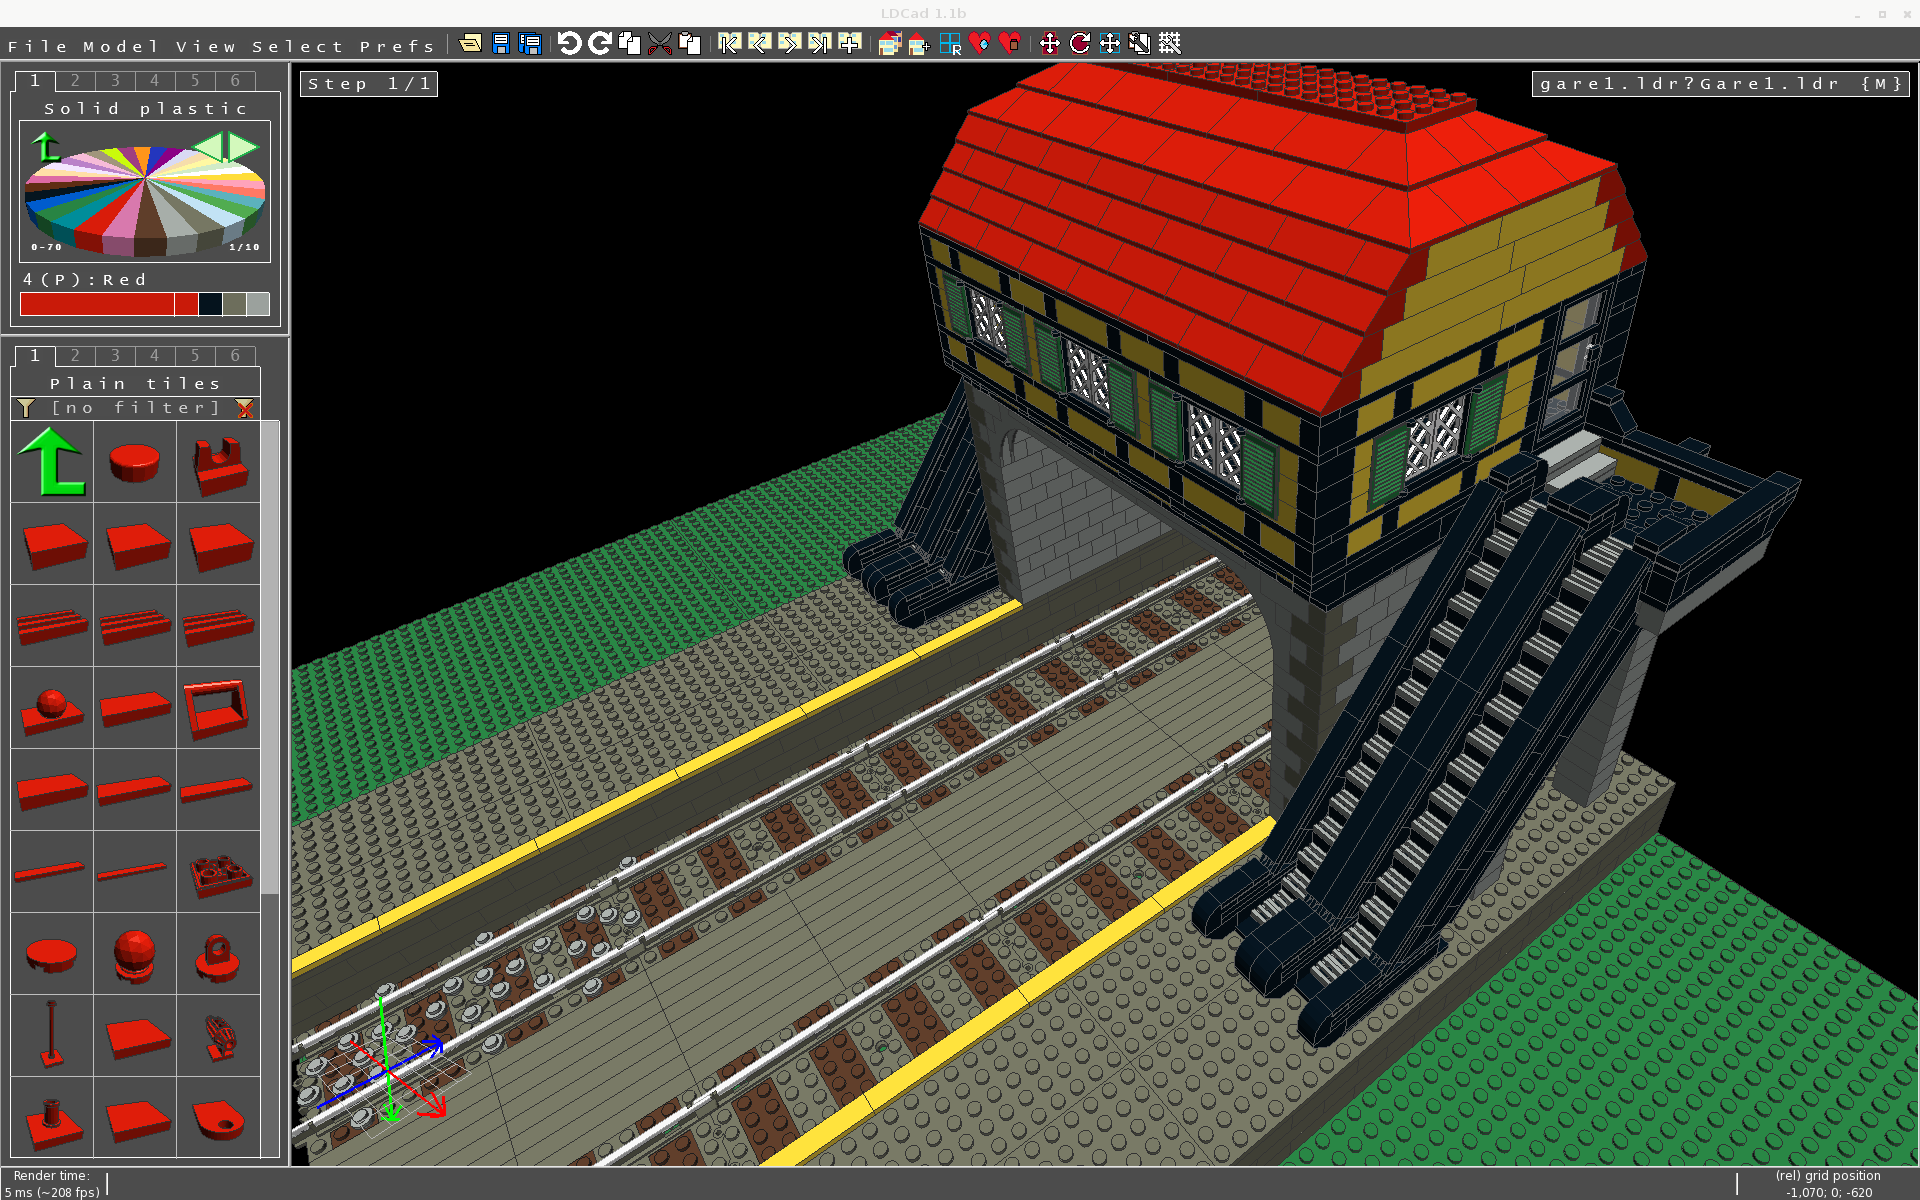Select the round red tile part thumbnail
Viewport: 1920px width, 1200px height.
pyautogui.click(x=134, y=461)
